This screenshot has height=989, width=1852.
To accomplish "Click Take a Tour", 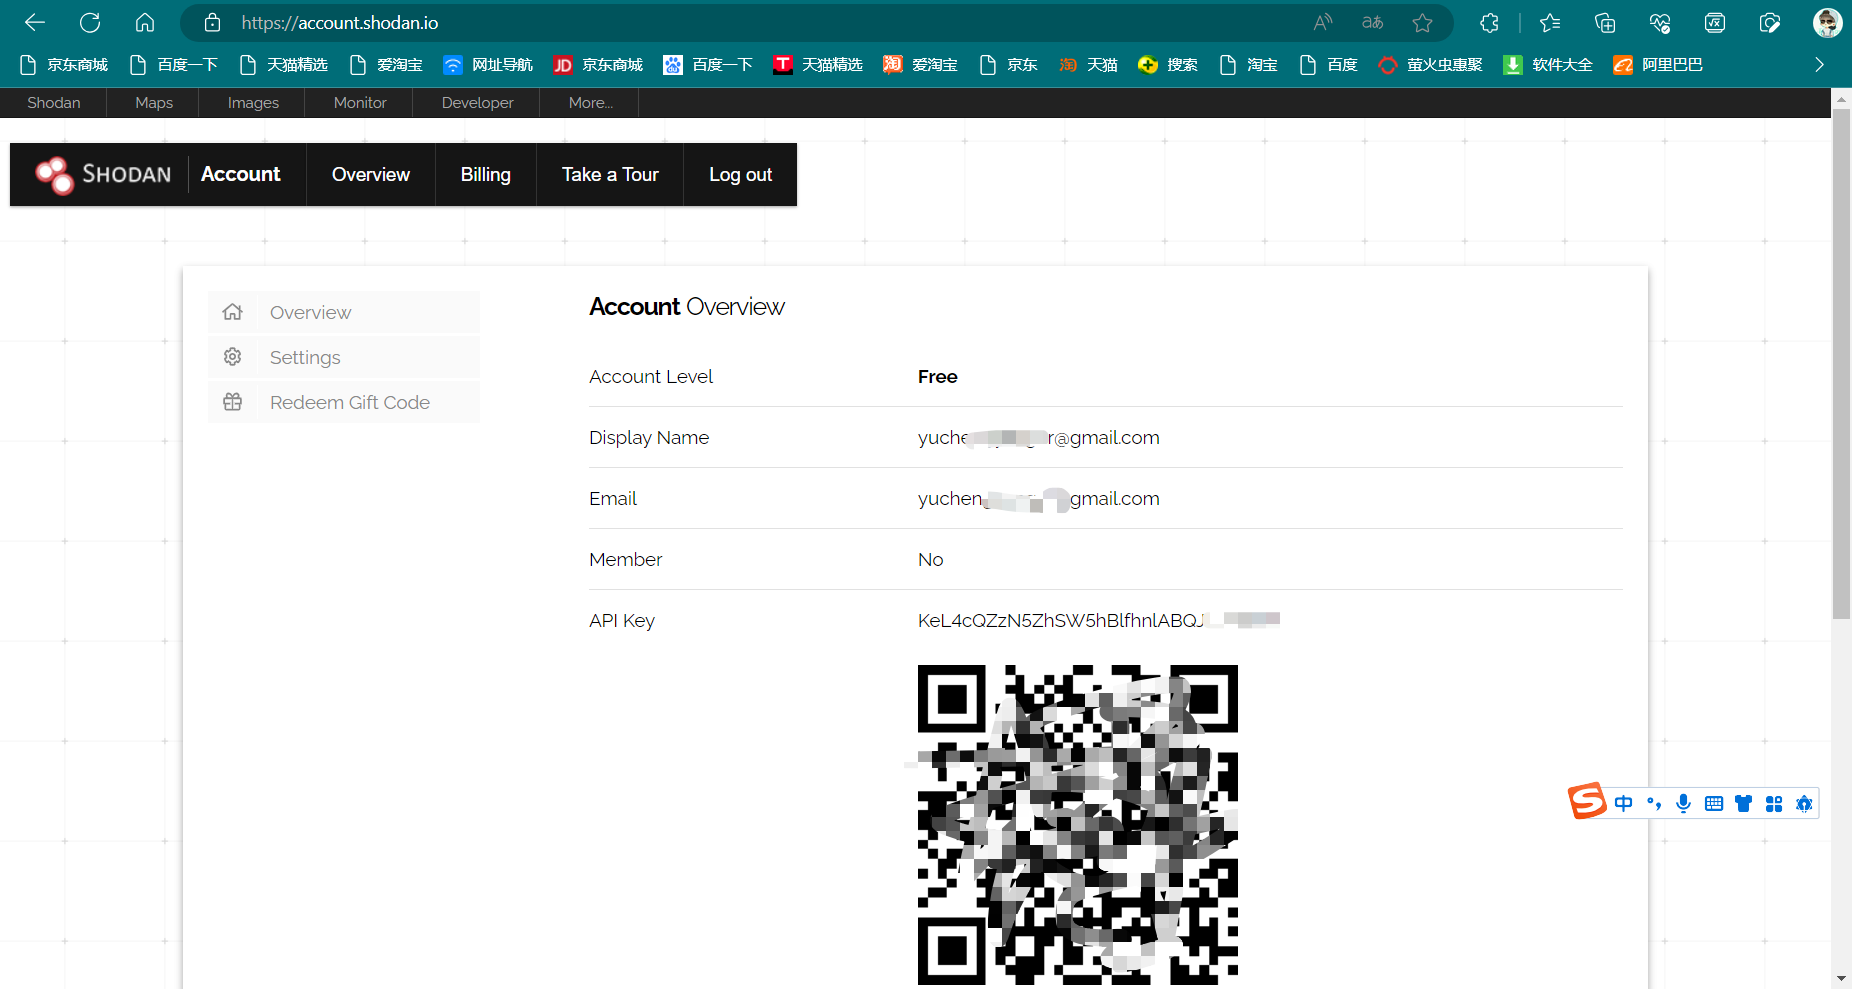I will [x=610, y=174].
